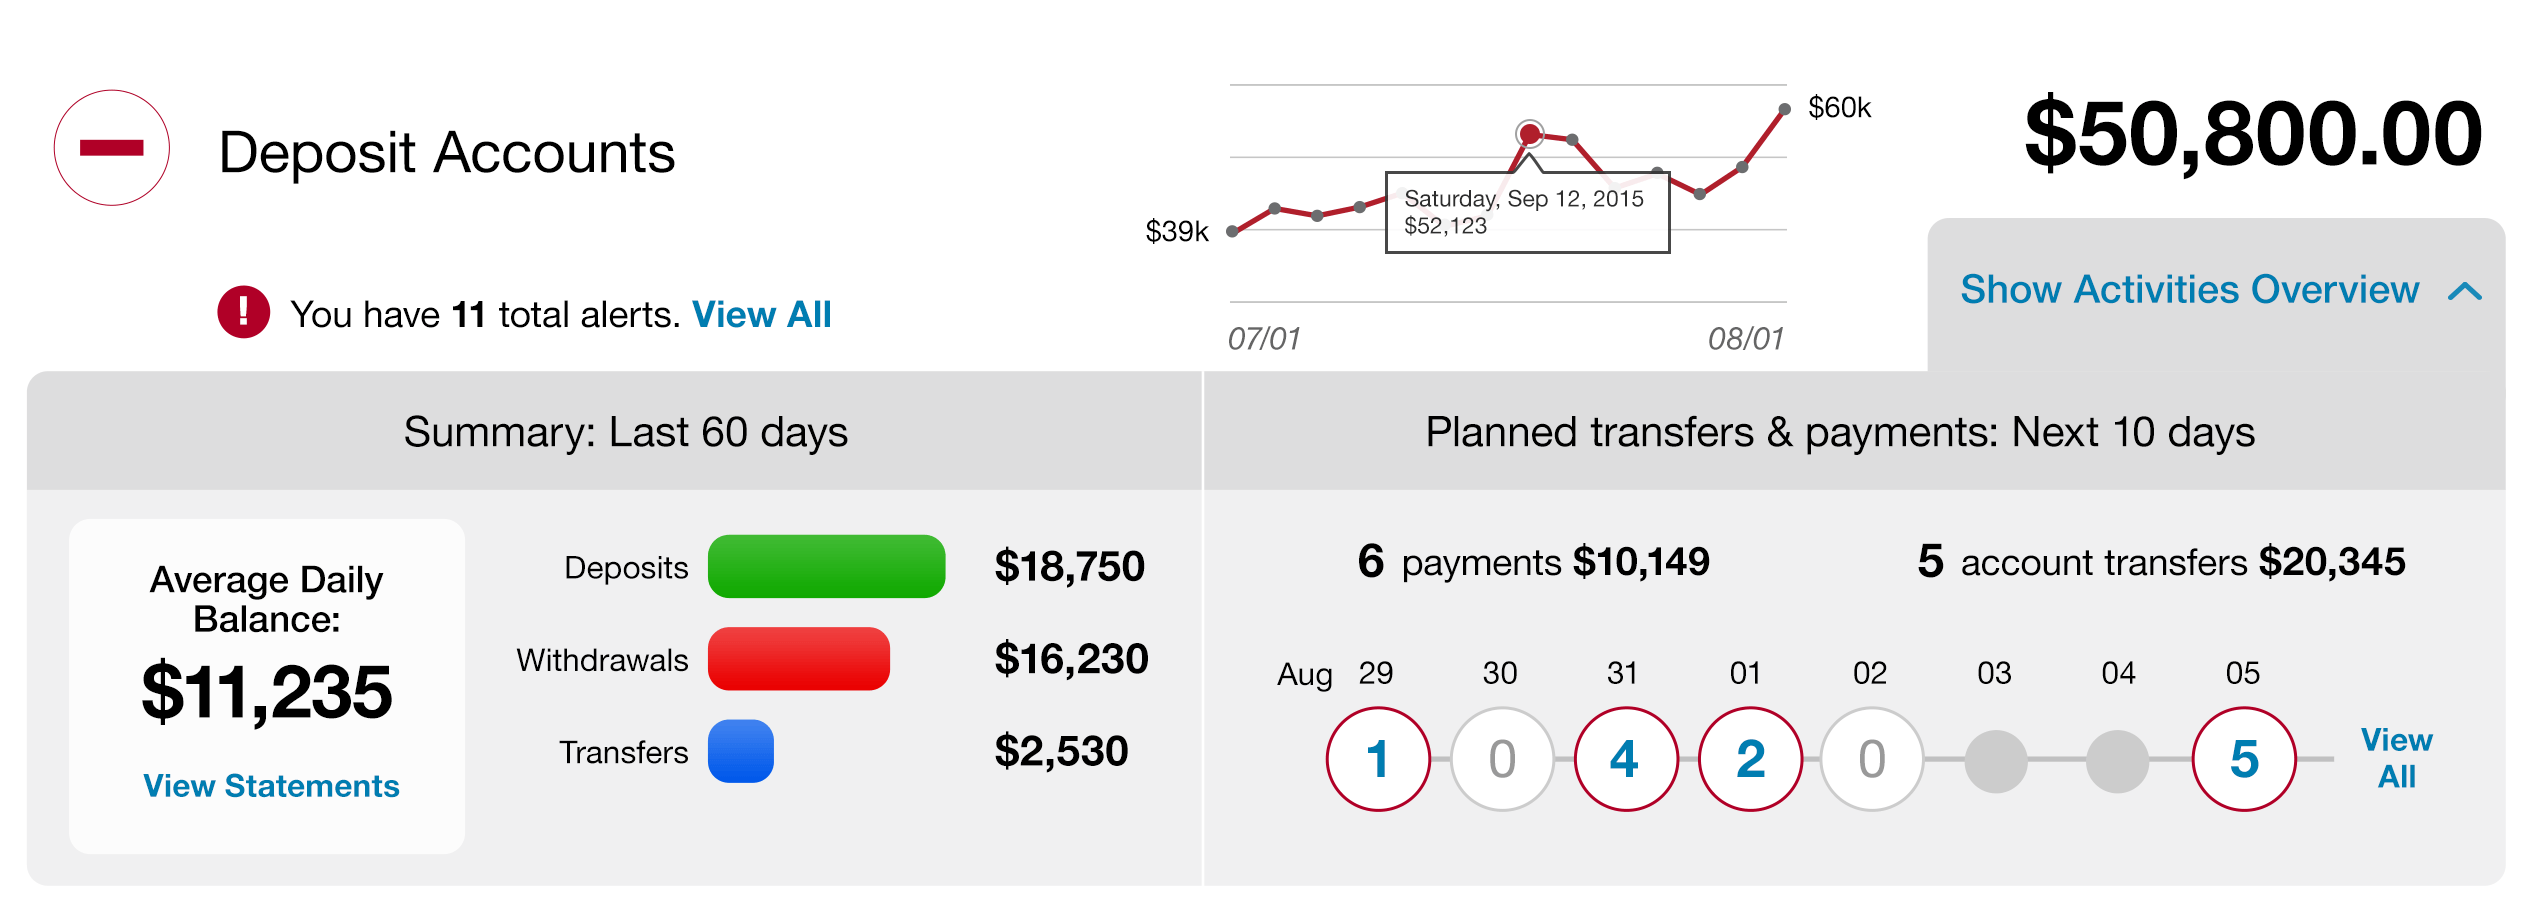Click the red Withdrawals bar
2545x907 pixels.
798,659
